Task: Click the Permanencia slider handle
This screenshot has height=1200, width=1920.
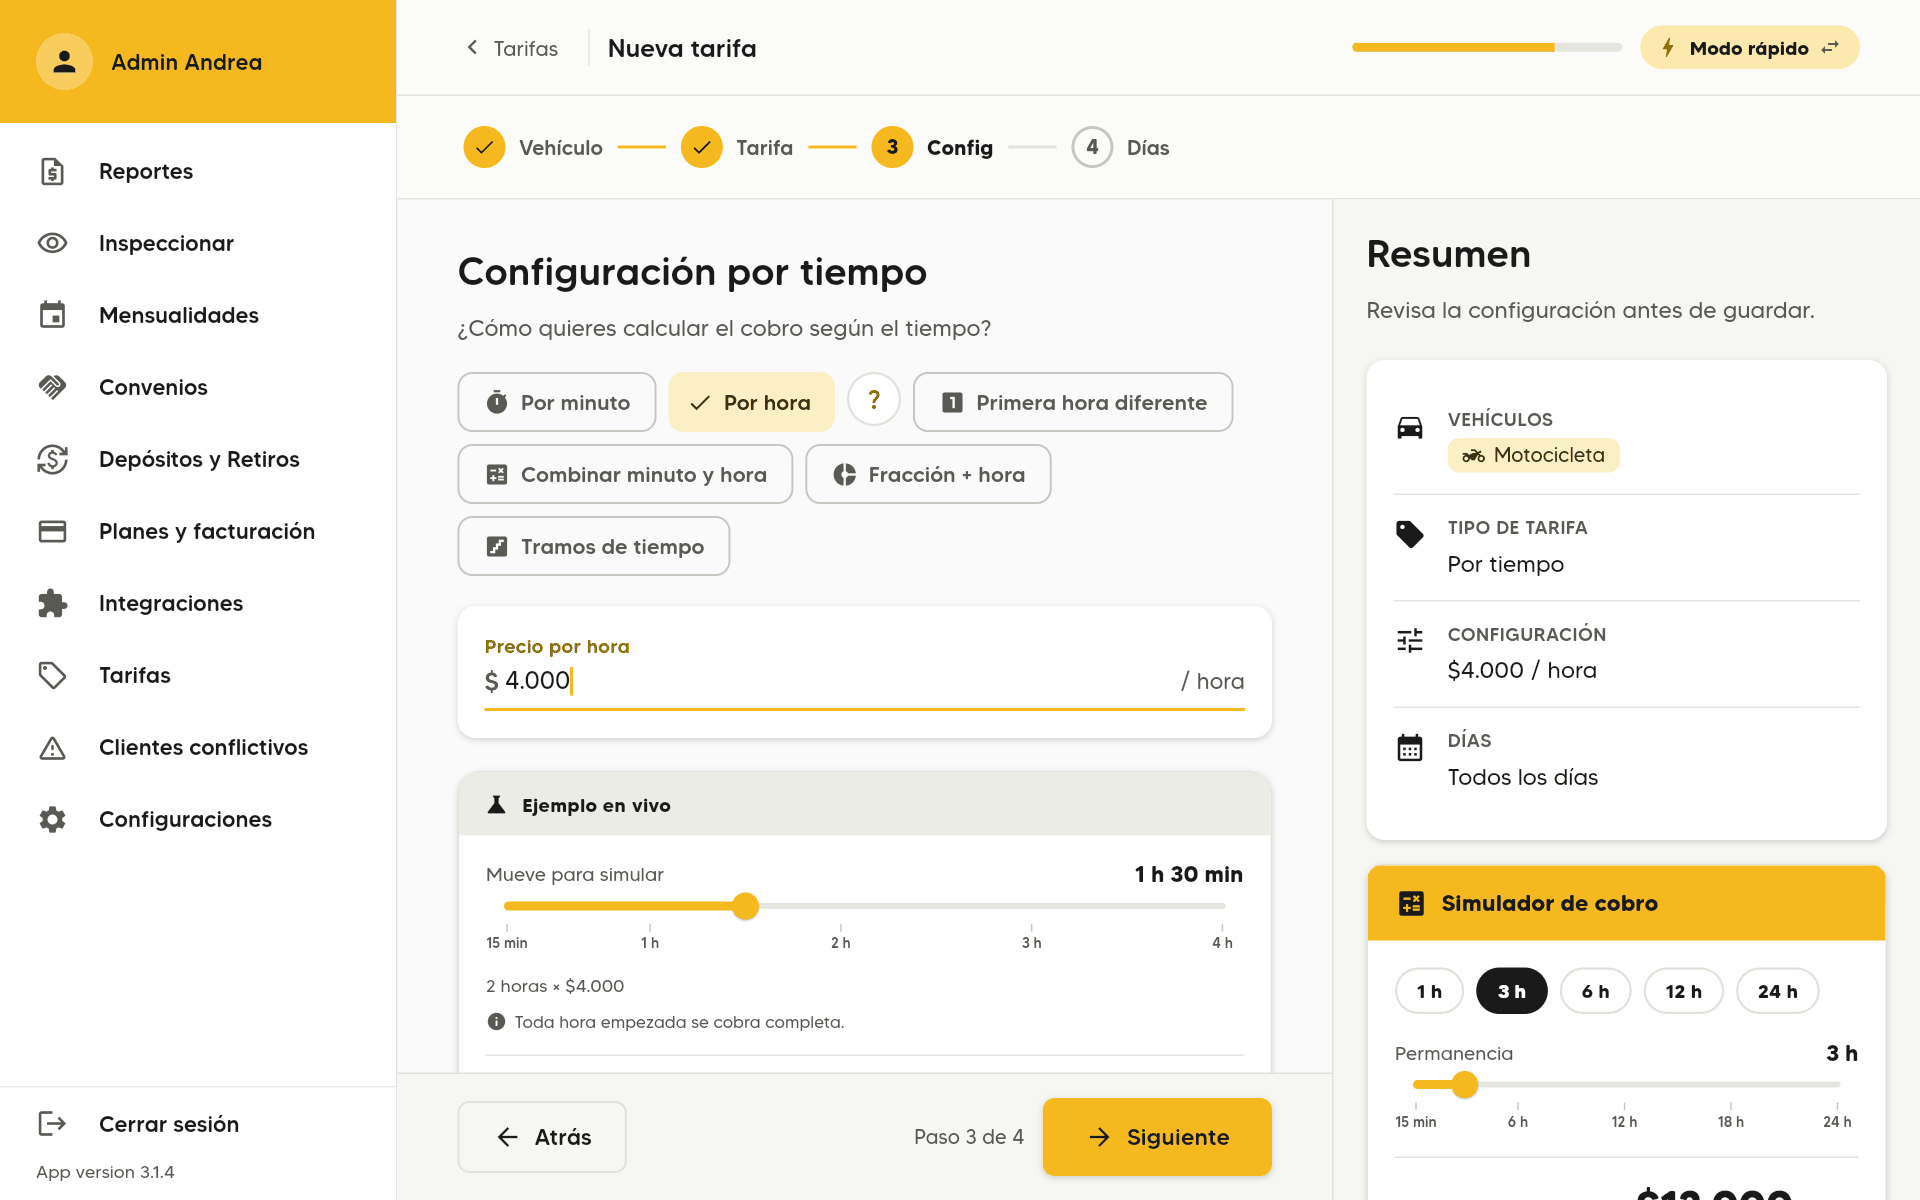Action: coord(1465,1084)
